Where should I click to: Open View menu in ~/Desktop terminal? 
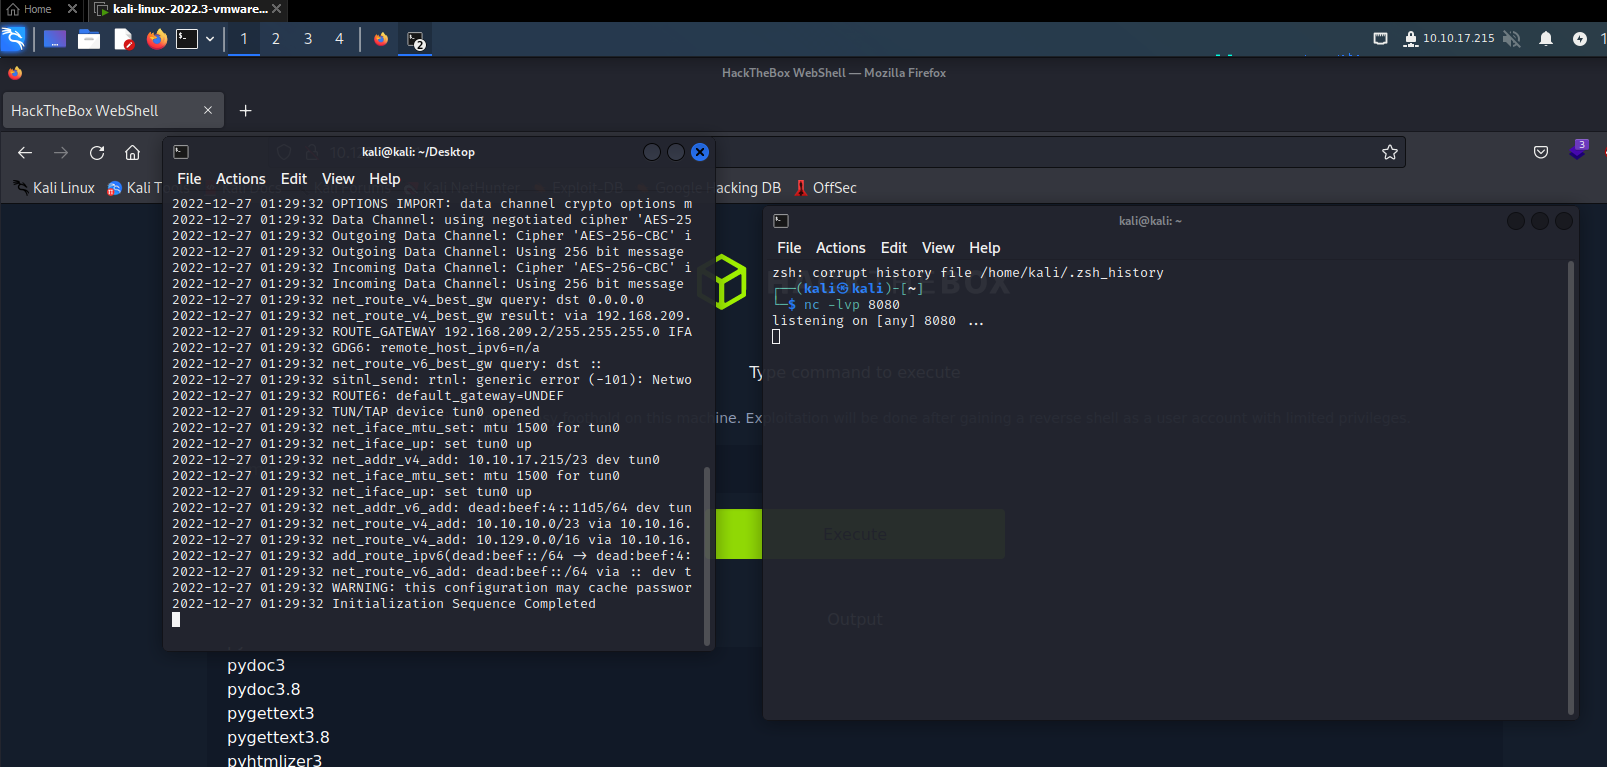point(338,179)
